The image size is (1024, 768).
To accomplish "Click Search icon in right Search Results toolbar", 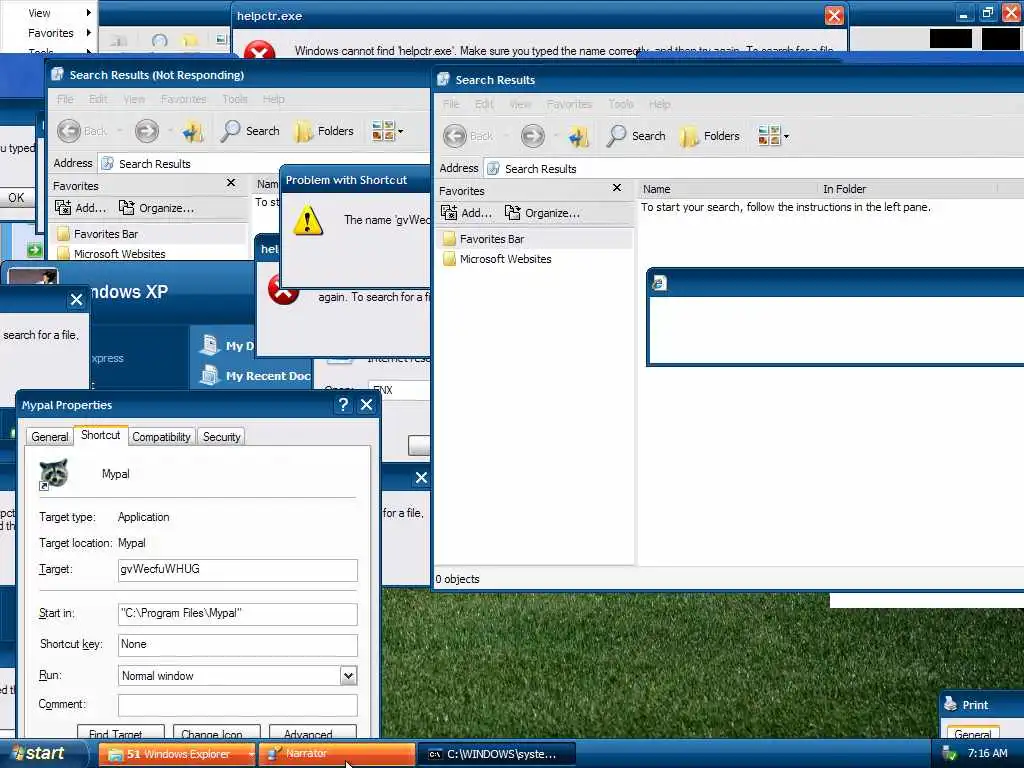I will pos(616,136).
